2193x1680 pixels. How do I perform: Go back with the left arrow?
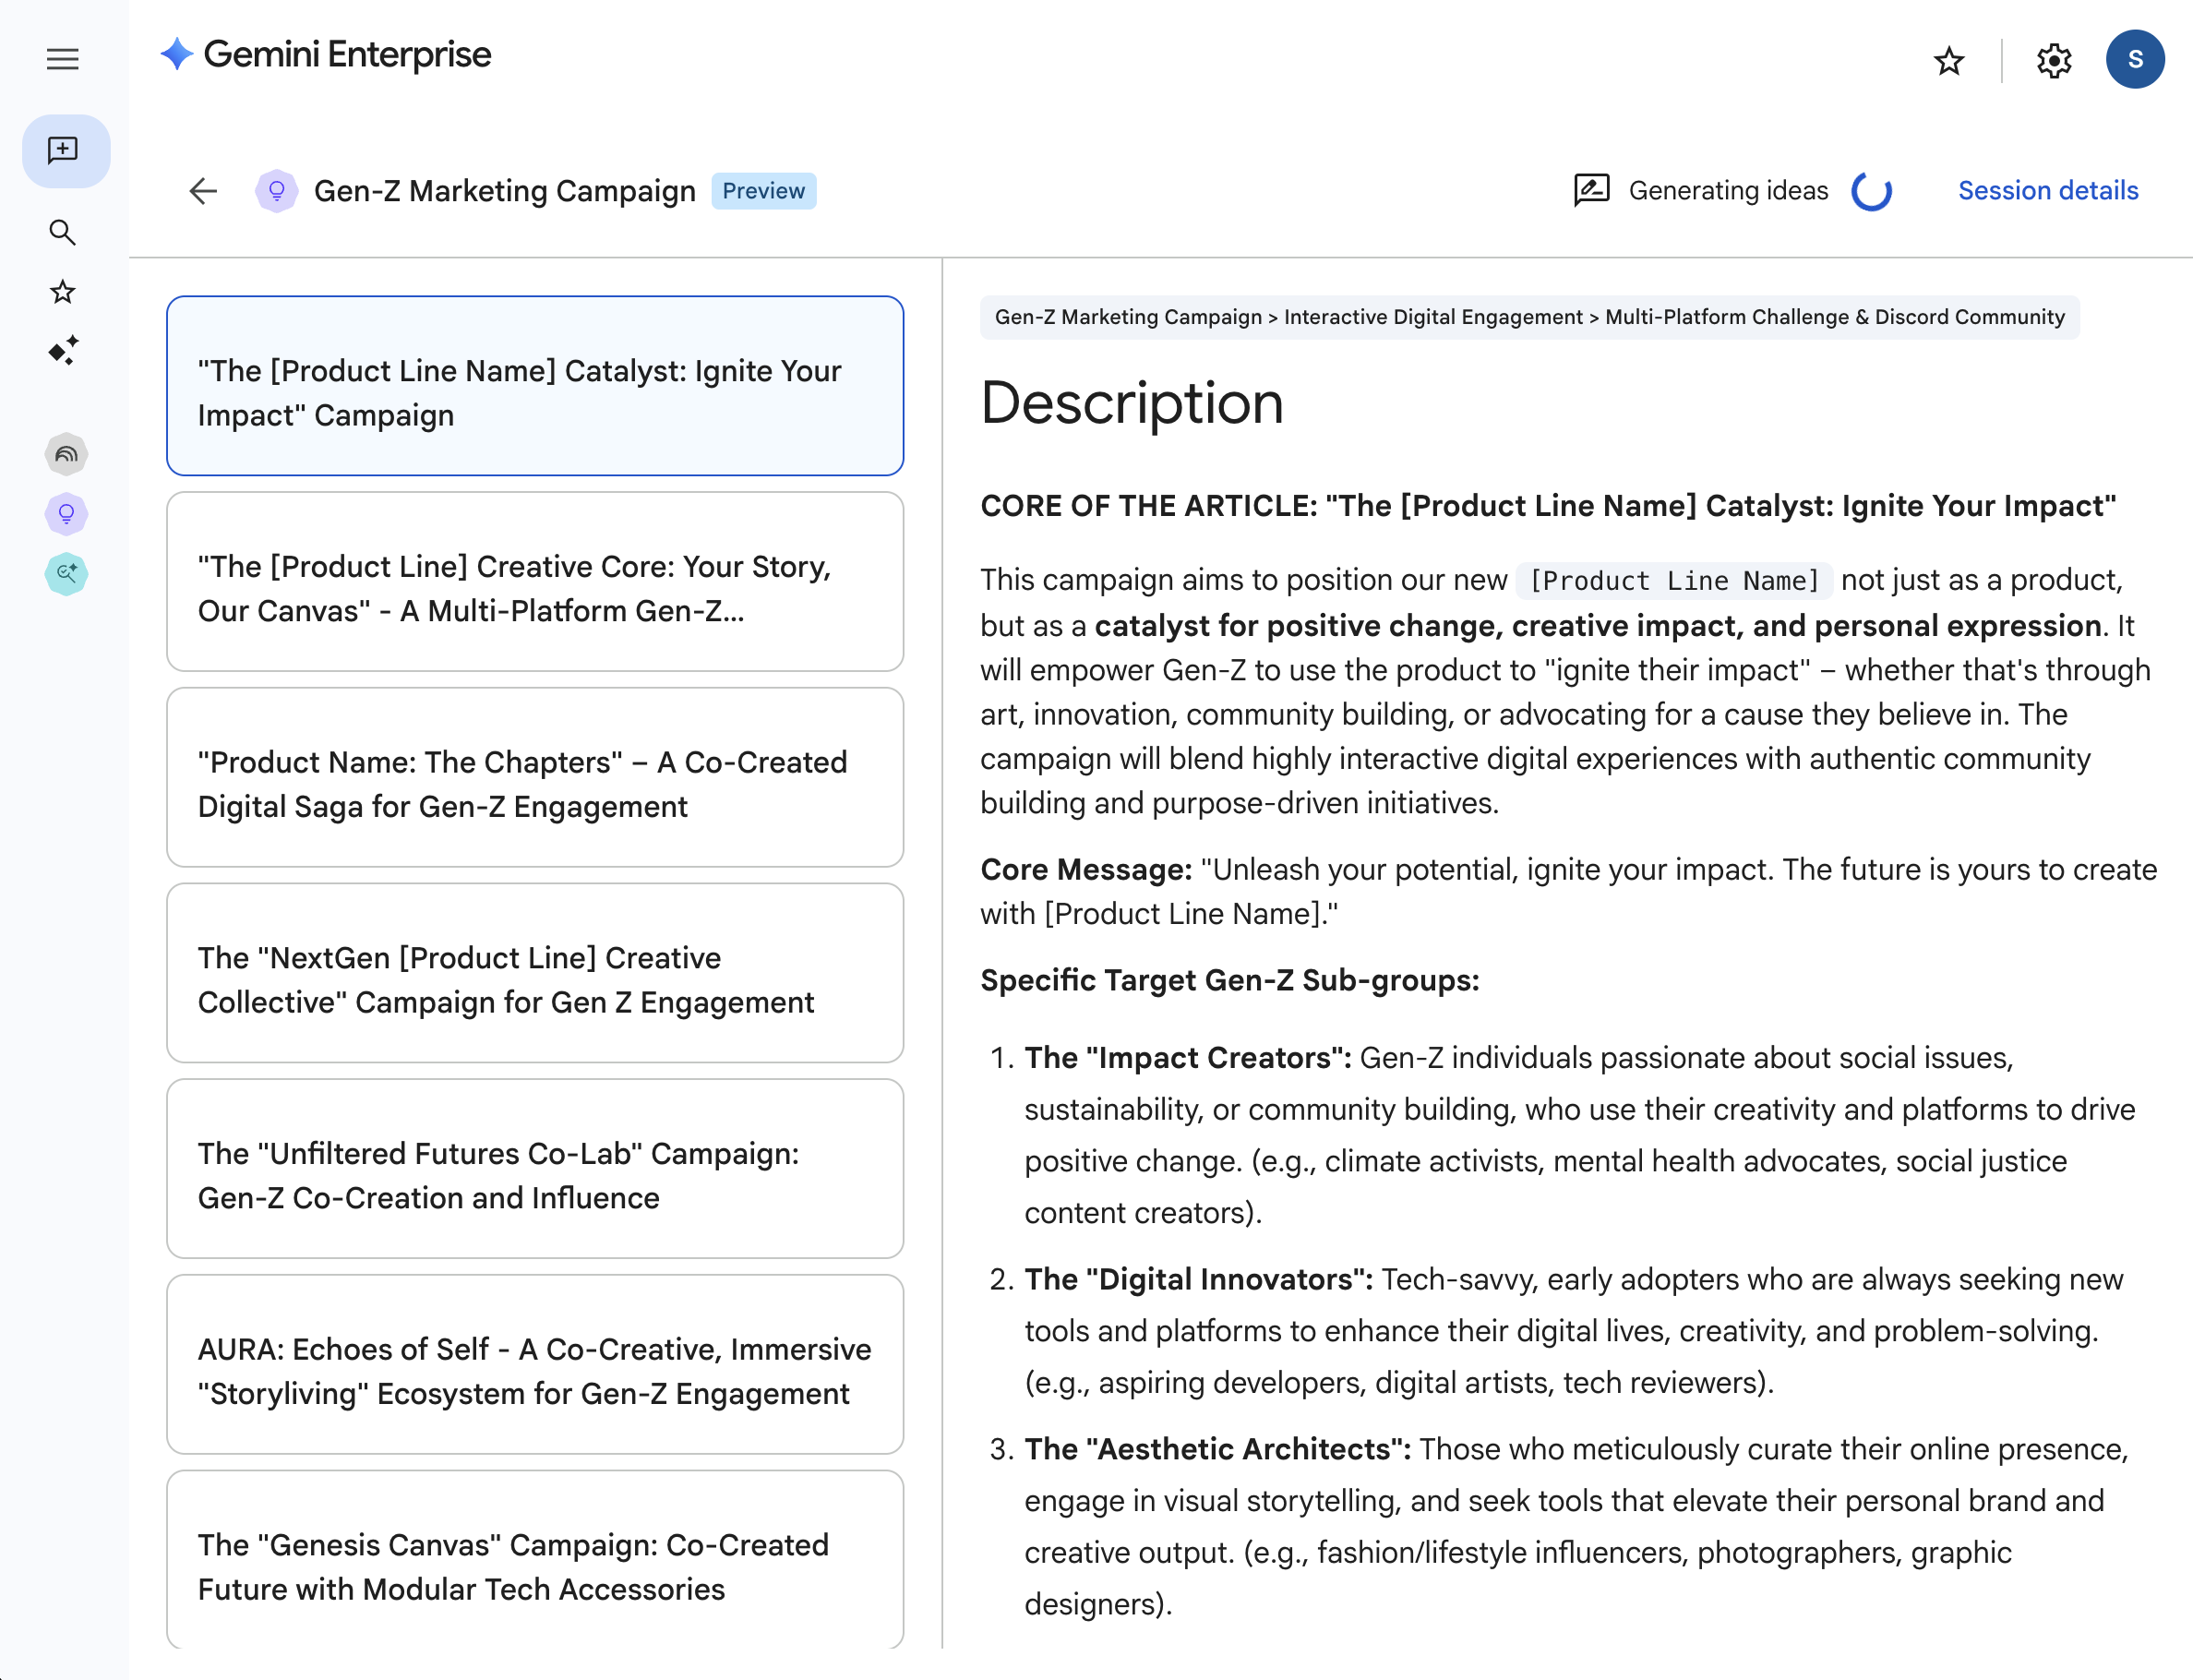point(203,191)
